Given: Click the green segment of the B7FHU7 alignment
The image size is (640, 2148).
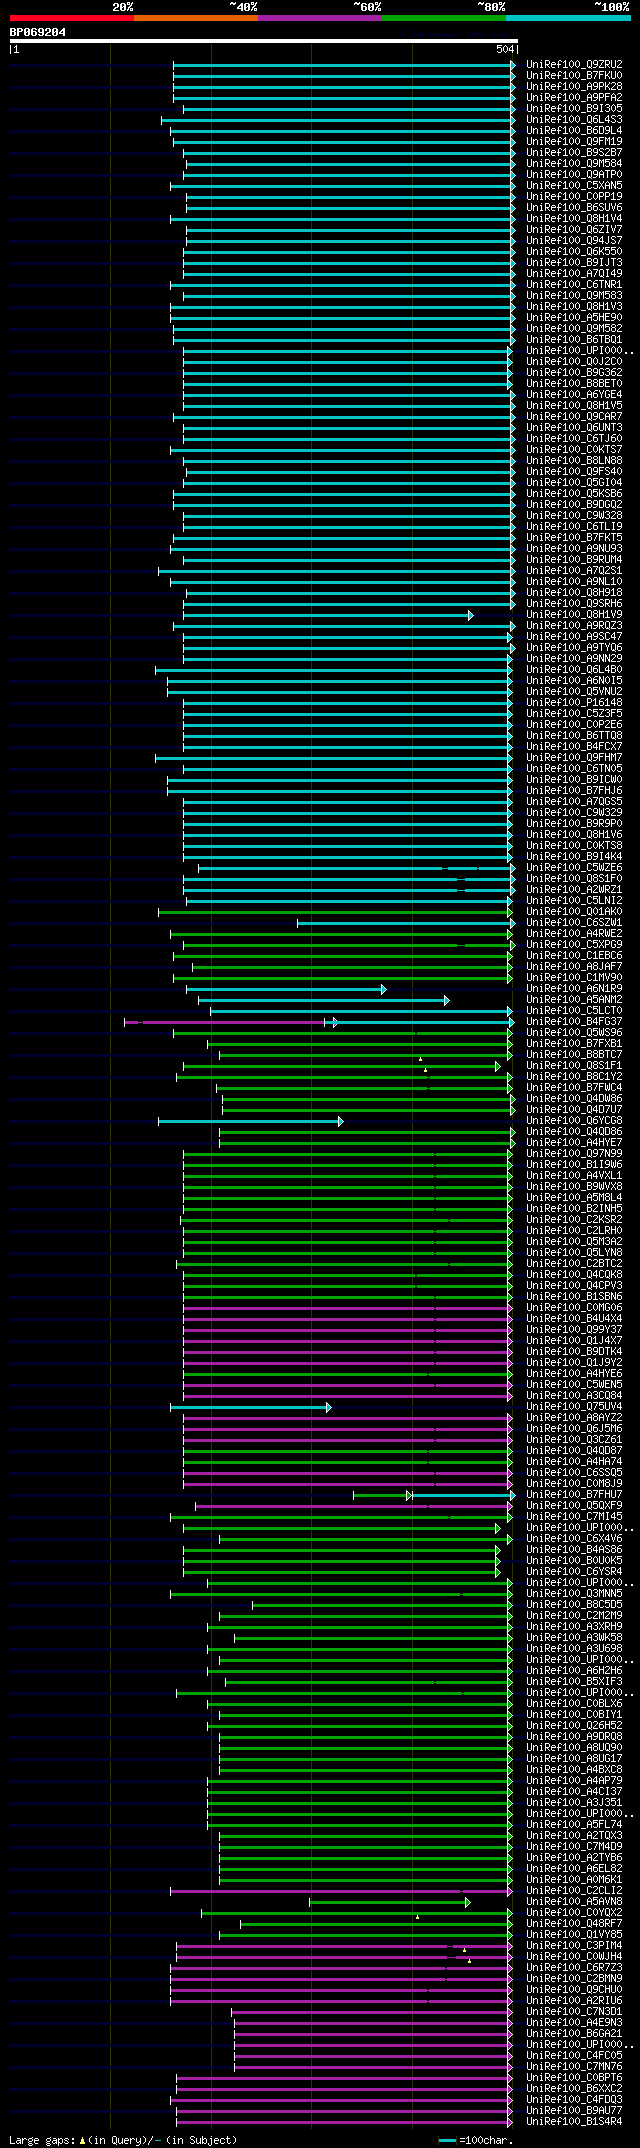Looking at the screenshot, I should click(x=380, y=1495).
